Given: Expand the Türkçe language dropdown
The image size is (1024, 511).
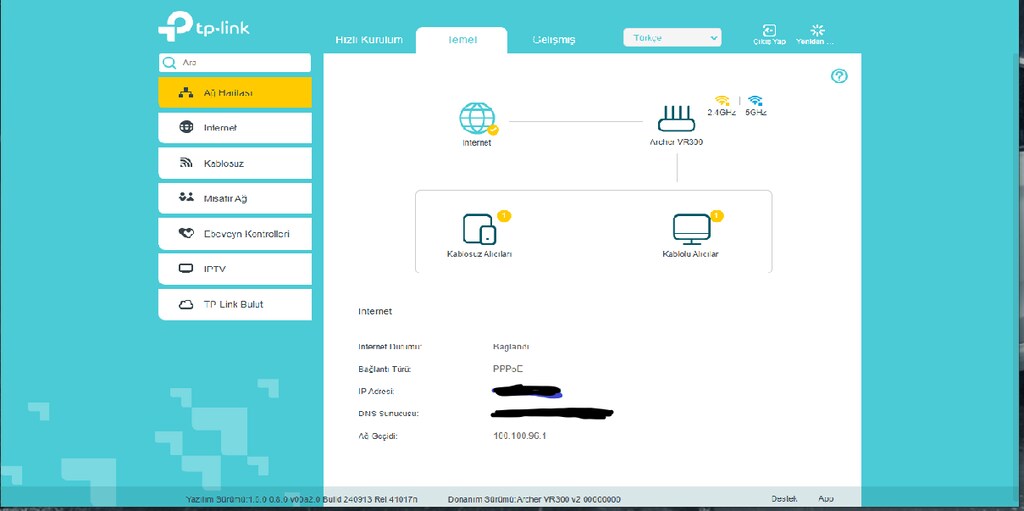Looking at the screenshot, I should coord(672,38).
